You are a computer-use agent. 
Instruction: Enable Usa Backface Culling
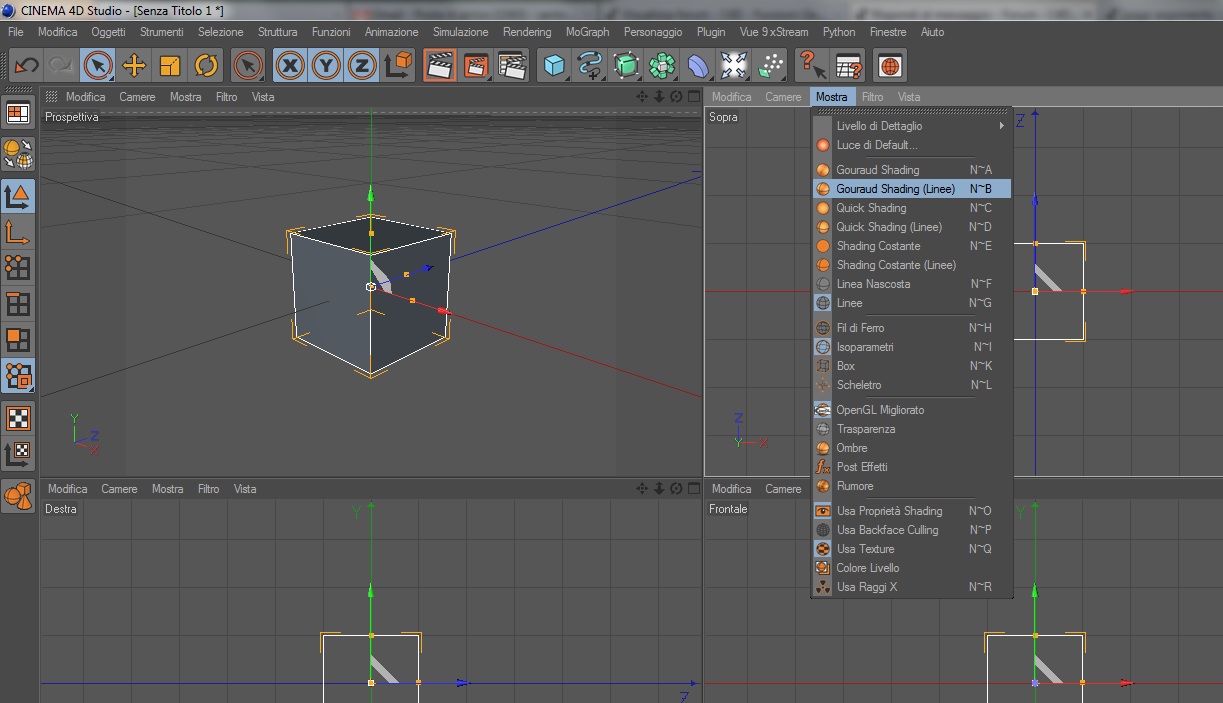tap(887, 530)
